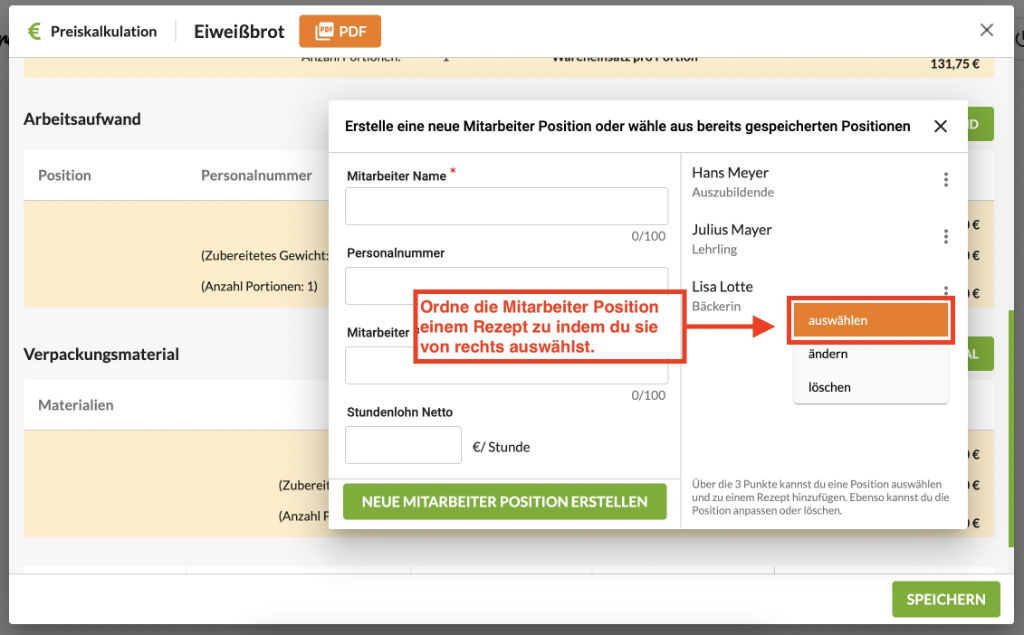Click the Euro Preiskalkulation icon
The height and width of the screenshot is (635, 1024).
35,31
